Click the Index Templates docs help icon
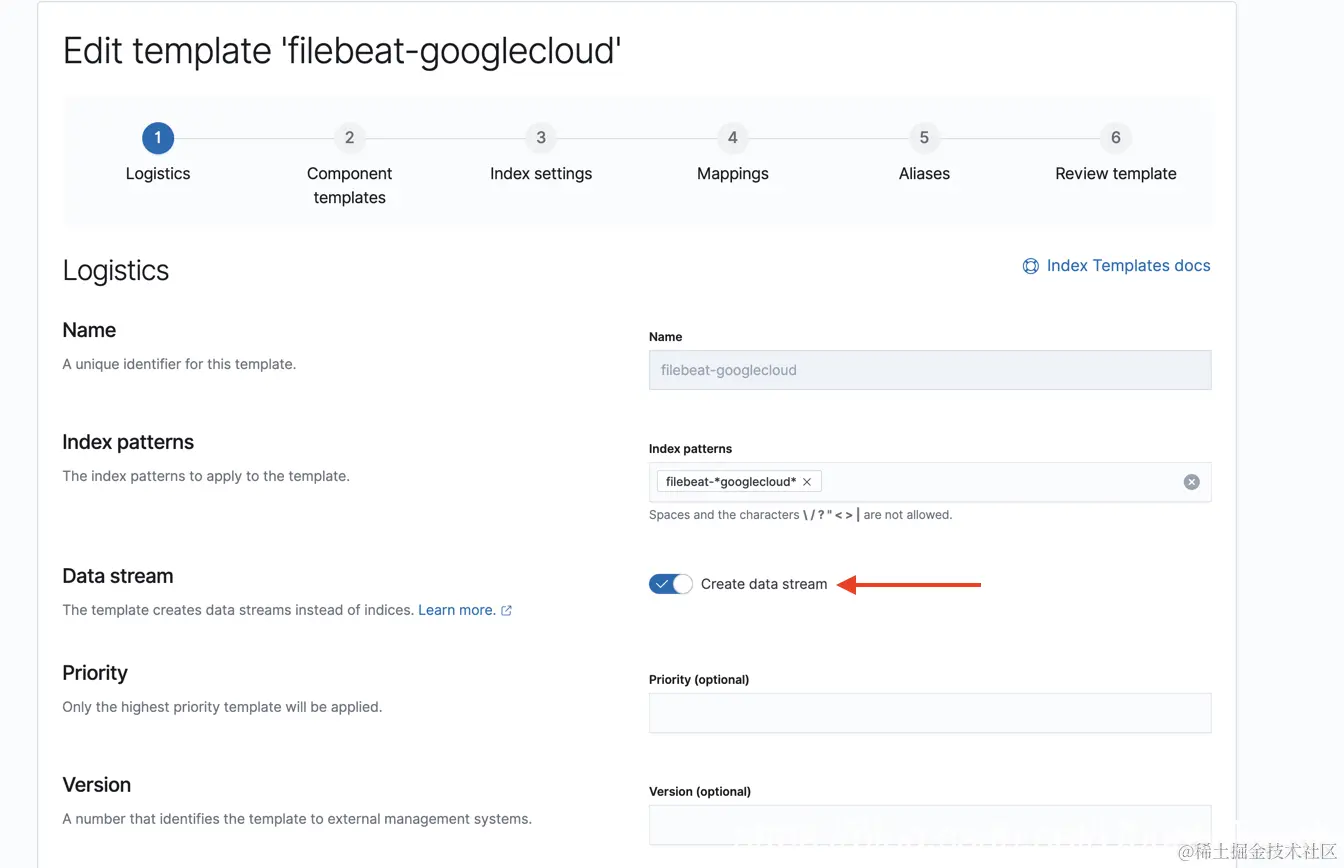Viewport: 1344px width, 868px height. coord(1030,266)
